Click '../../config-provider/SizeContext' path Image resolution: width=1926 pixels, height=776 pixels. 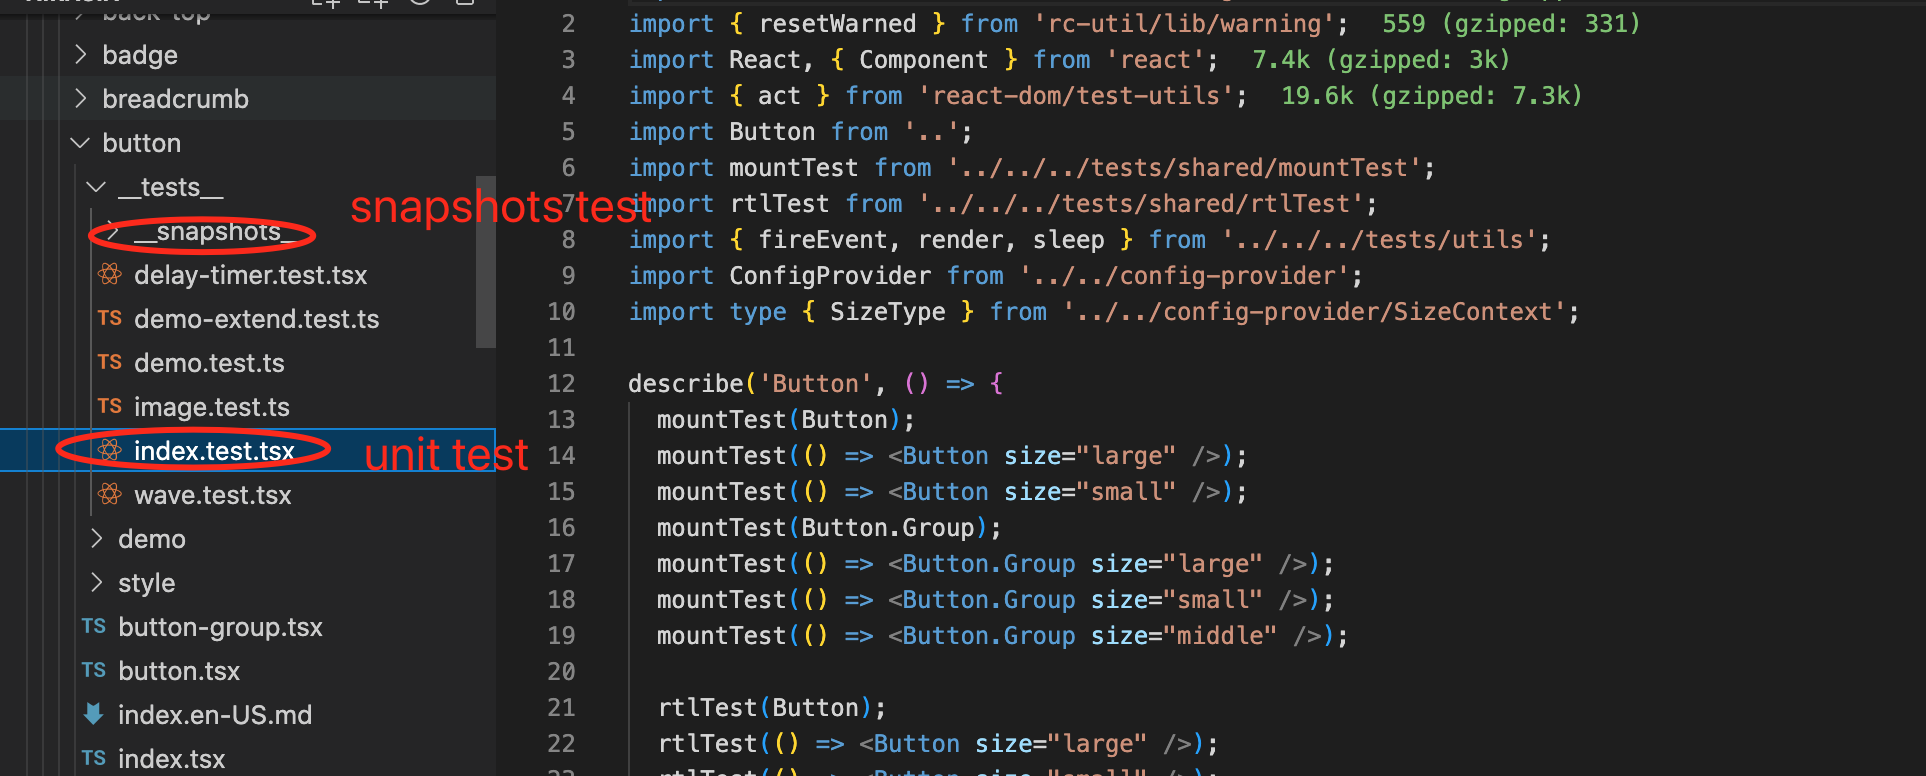click(1314, 312)
